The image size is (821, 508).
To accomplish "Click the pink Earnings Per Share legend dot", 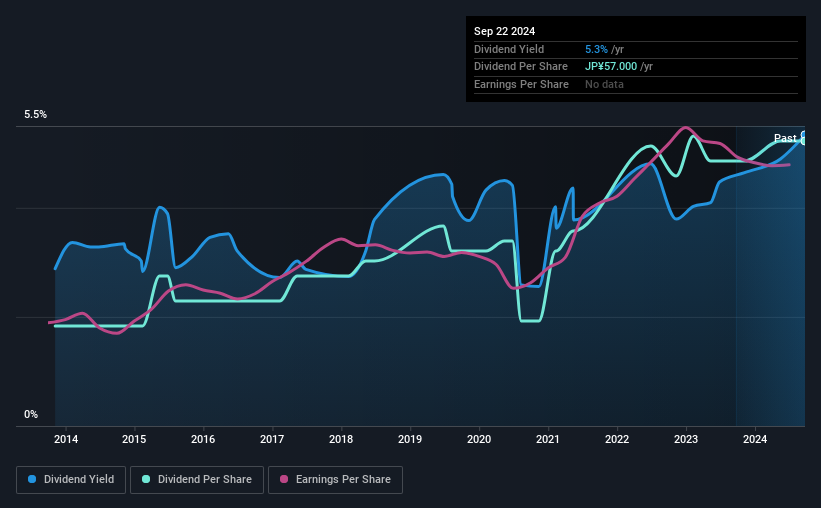I will pyautogui.click(x=284, y=479).
